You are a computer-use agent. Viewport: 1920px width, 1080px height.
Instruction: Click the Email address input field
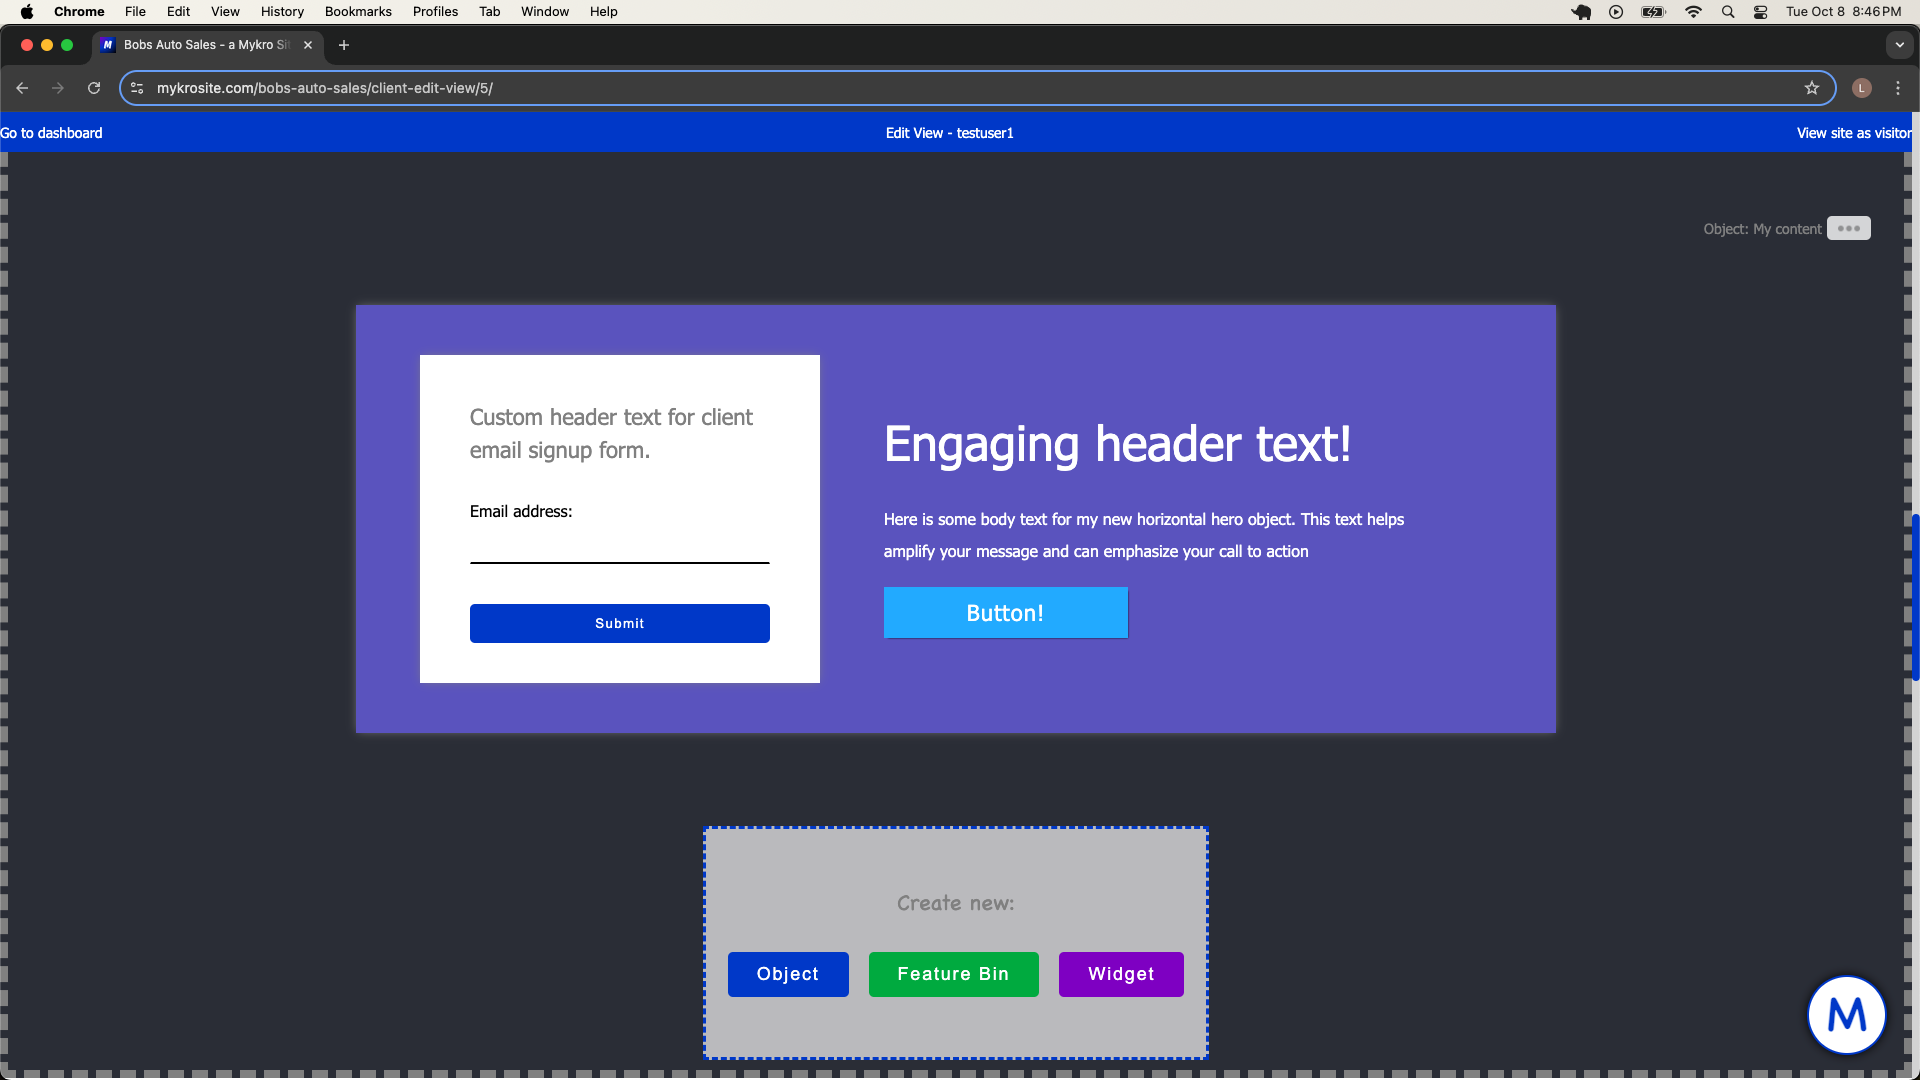click(619, 548)
